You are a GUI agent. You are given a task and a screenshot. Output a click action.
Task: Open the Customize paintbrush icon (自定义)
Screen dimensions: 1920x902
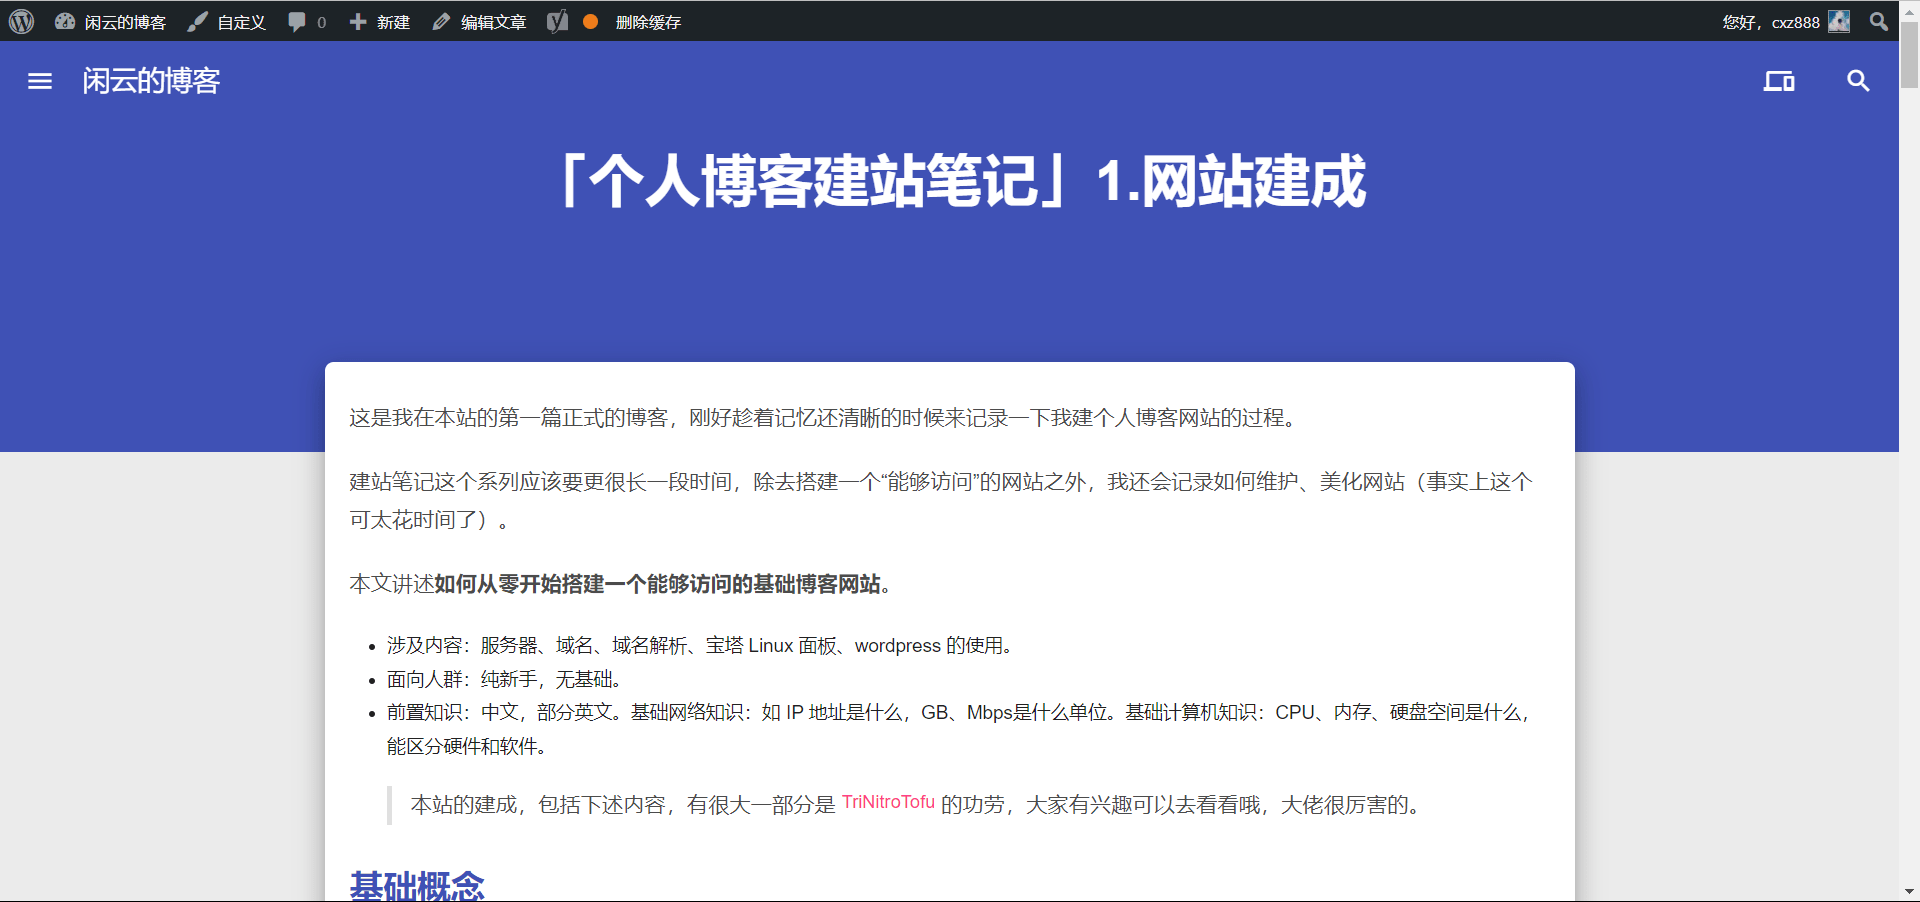(198, 21)
